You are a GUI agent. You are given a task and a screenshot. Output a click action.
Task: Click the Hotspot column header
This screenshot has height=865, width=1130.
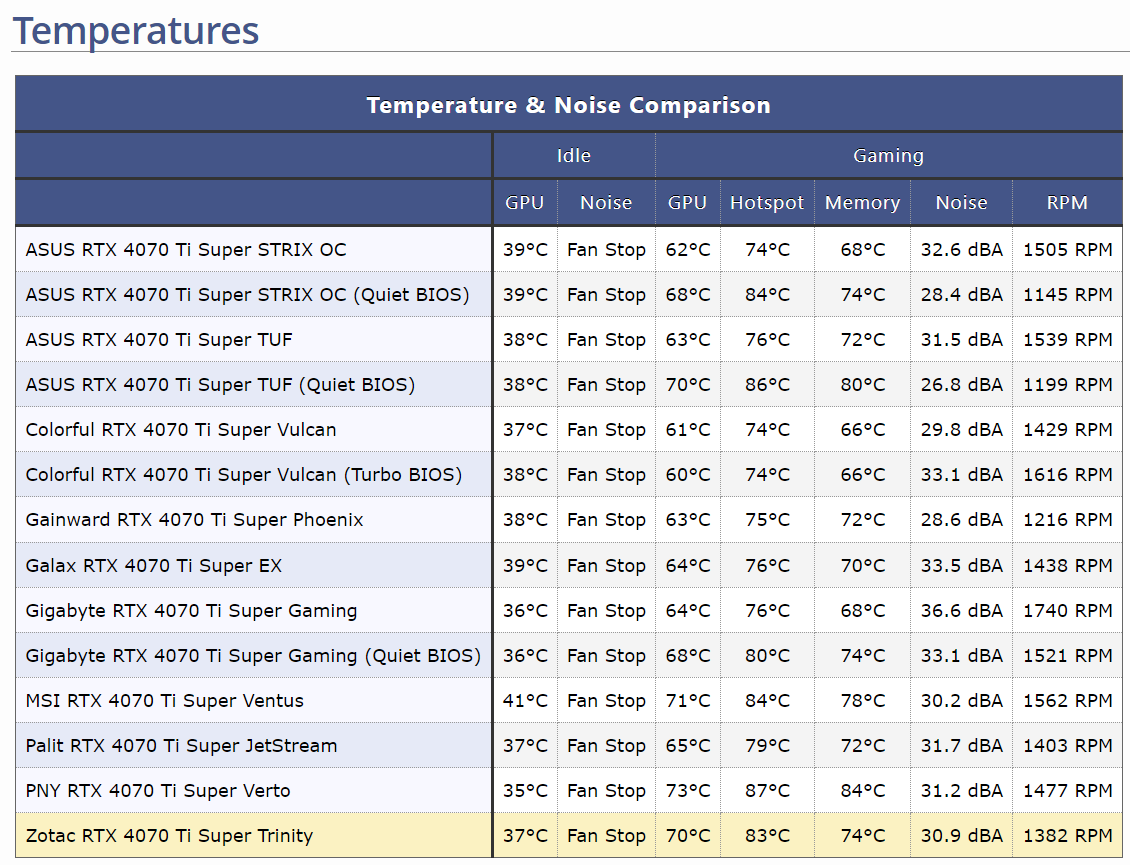point(767,203)
